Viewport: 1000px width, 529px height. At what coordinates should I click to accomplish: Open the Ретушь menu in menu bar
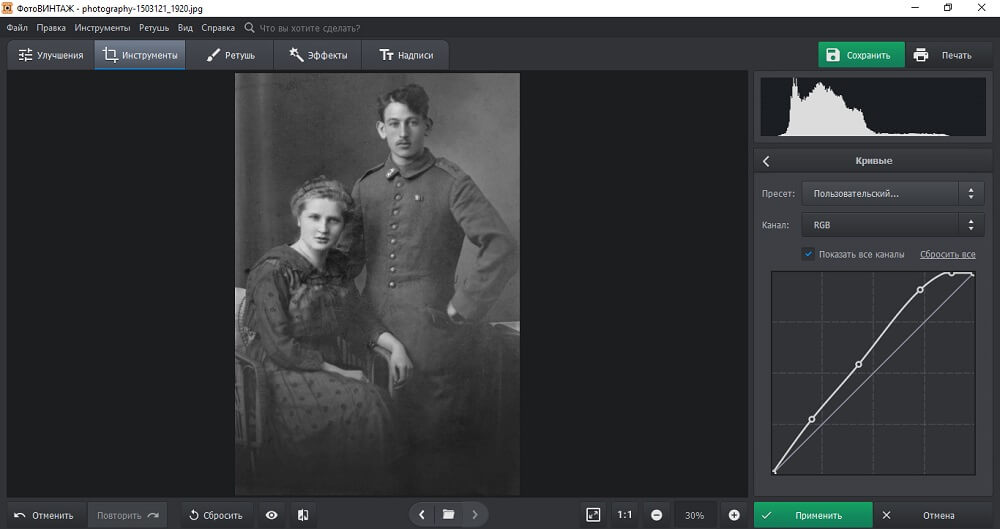(154, 28)
